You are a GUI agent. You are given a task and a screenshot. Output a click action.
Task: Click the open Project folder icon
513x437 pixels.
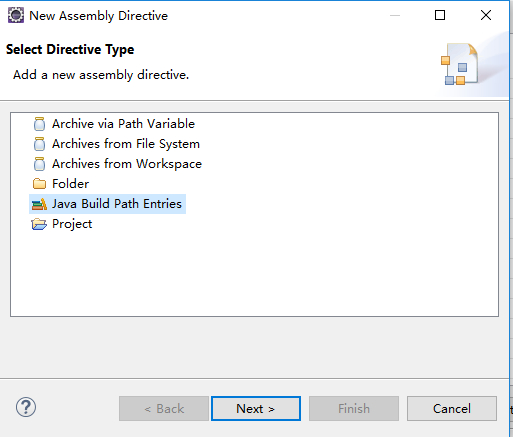tap(39, 224)
